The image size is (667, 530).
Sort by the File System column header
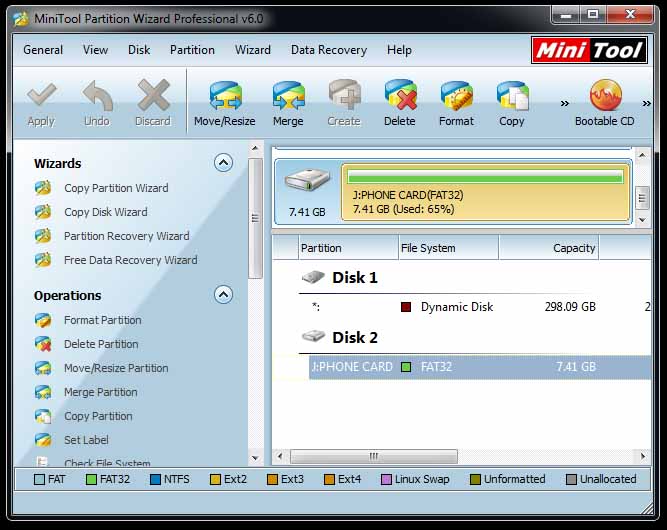(x=449, y=248)
